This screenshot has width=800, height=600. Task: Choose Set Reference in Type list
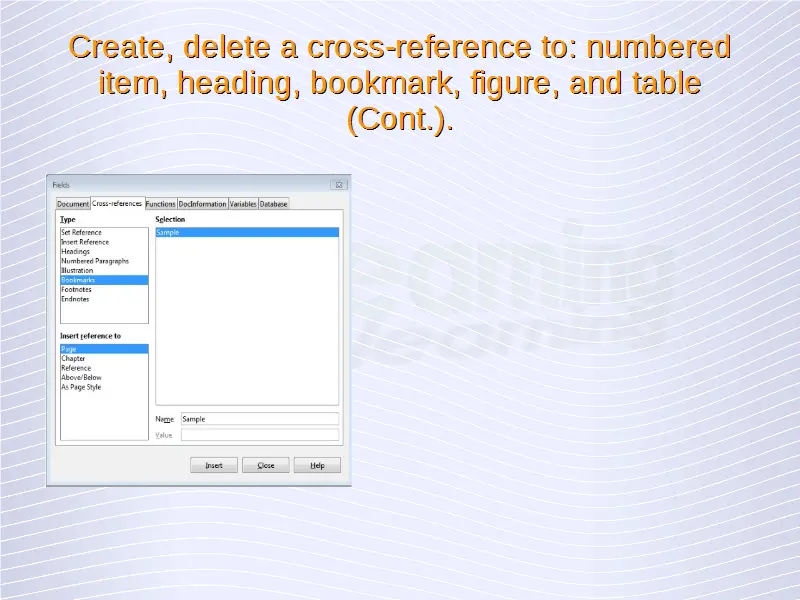pyautogui.click(x=81, y=233)
